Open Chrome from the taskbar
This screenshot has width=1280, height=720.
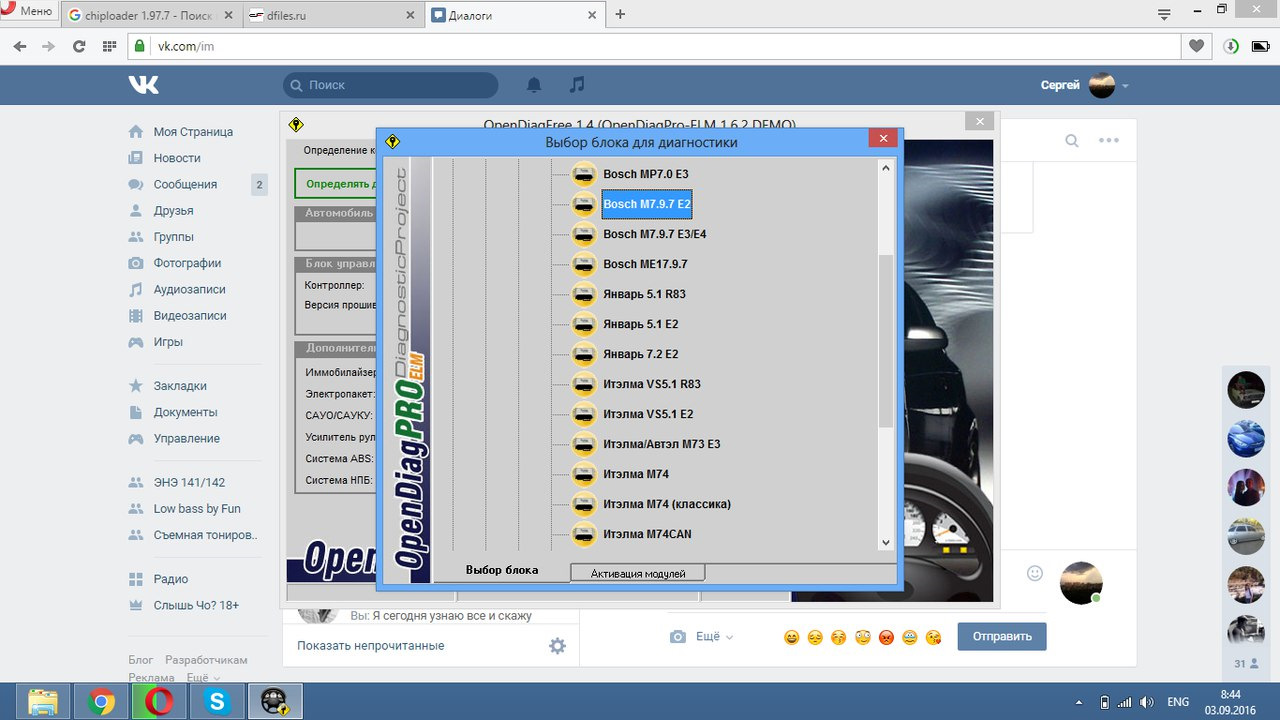point(100,701)
